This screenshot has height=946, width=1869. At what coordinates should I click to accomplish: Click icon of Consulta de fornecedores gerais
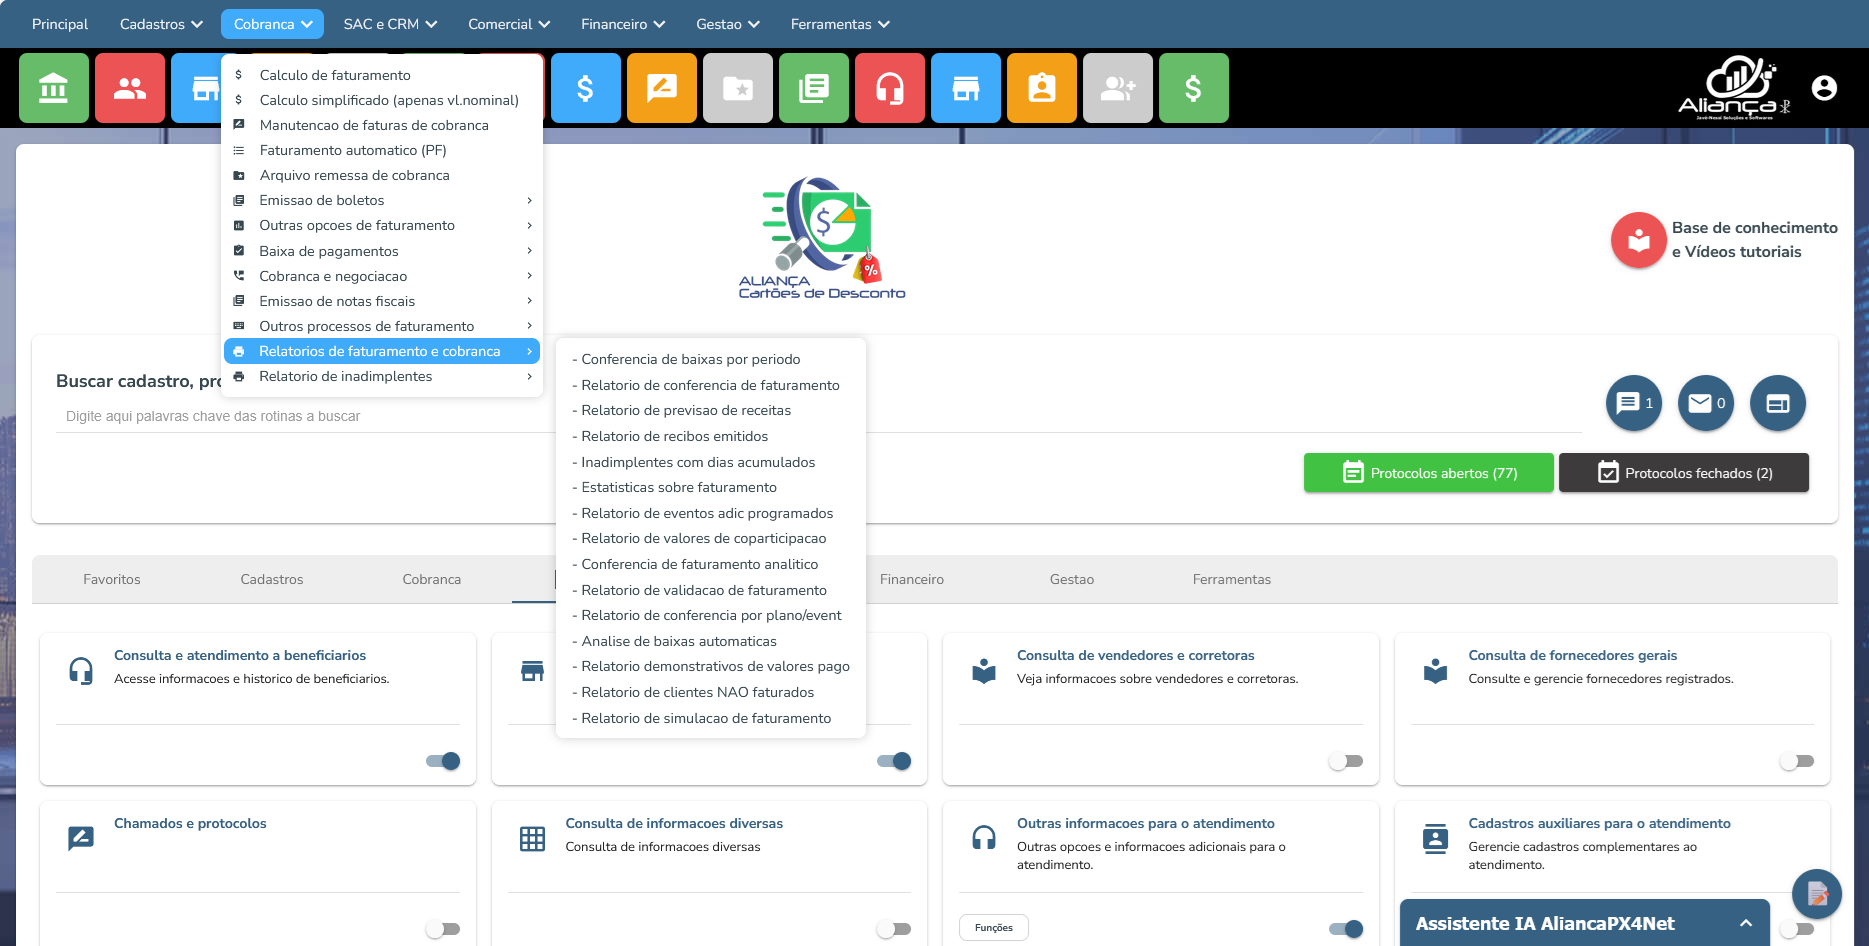[1436, 670]
